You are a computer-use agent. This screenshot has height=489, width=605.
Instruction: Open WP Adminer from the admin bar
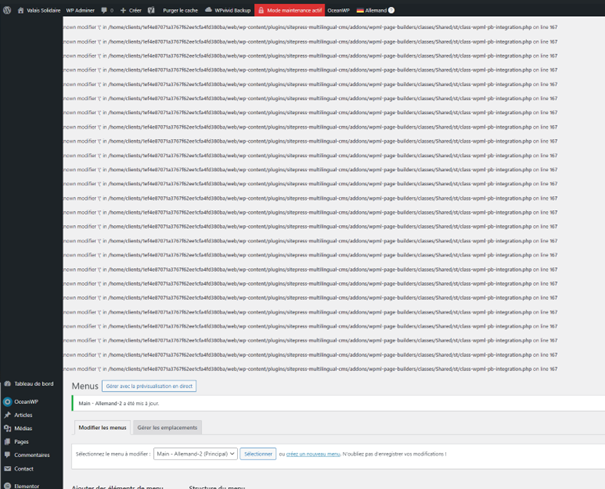pyautogui.click(x=80, y=10)
